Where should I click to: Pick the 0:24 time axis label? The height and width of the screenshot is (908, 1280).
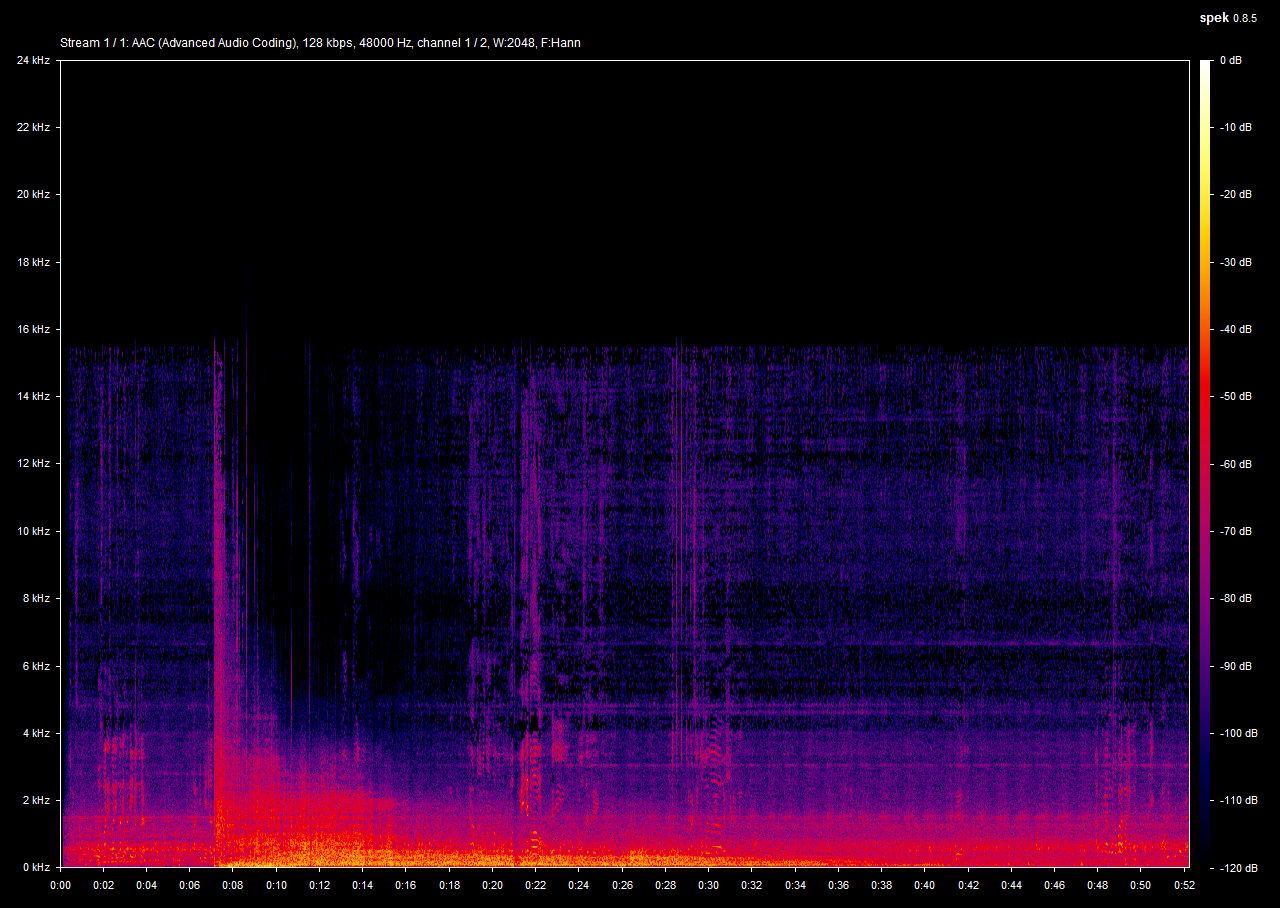click(579, 885)
